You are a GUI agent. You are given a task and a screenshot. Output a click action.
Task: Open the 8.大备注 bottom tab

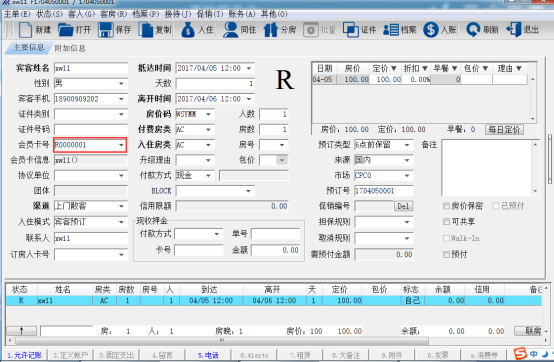point(346,355)
